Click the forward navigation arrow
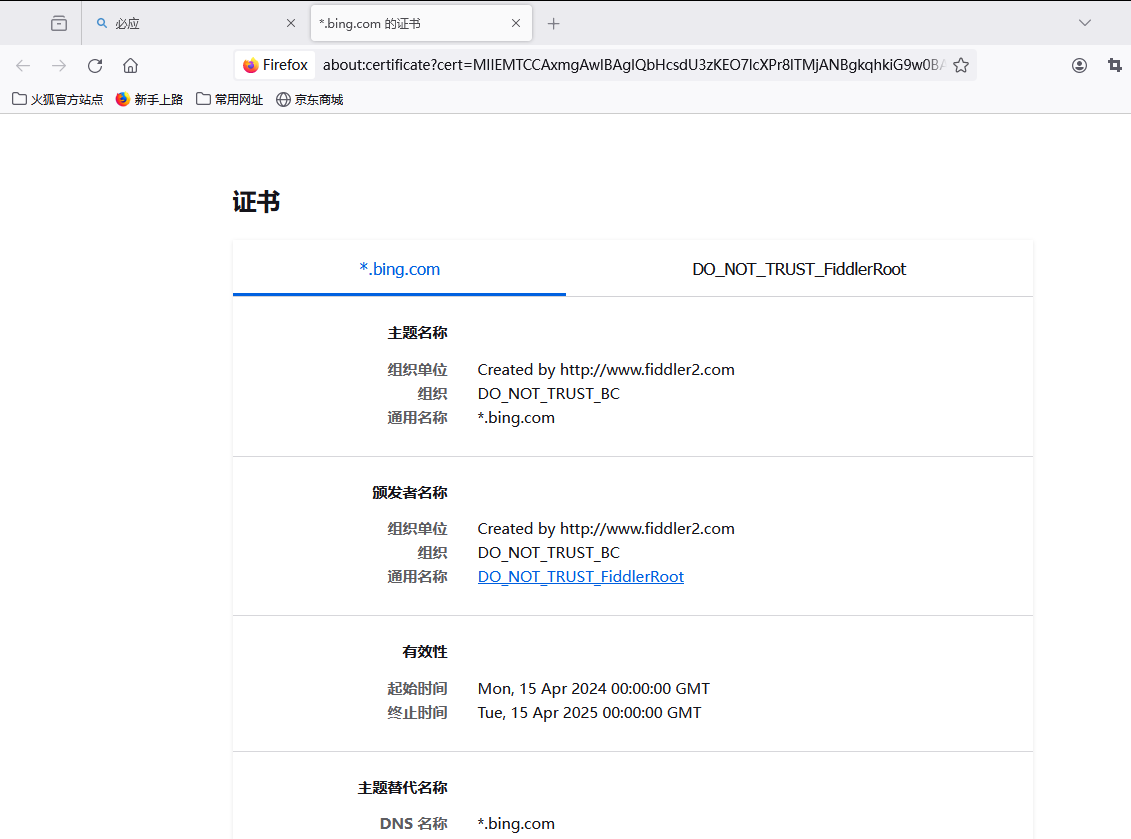Viewport: 1131px width, 839px height. pos(59,66)
